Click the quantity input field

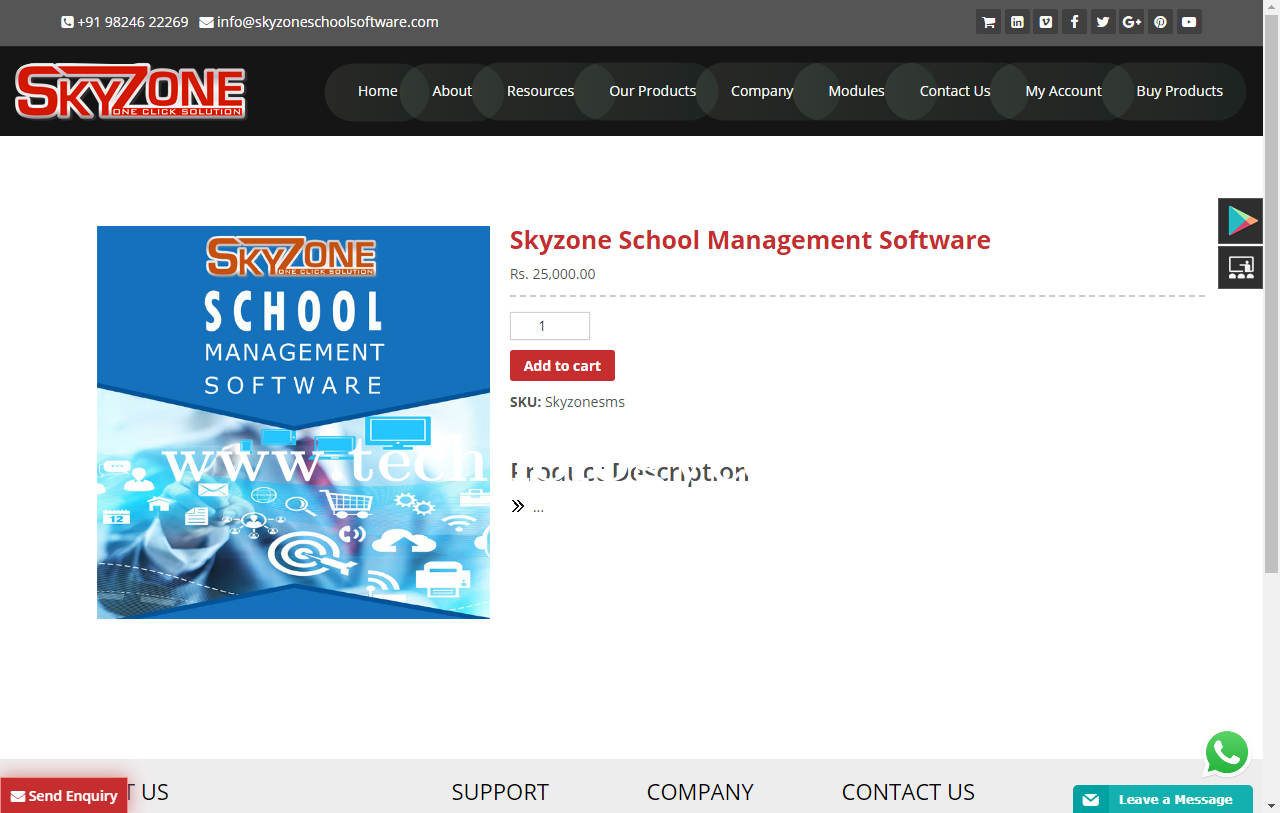pos(550,326)
